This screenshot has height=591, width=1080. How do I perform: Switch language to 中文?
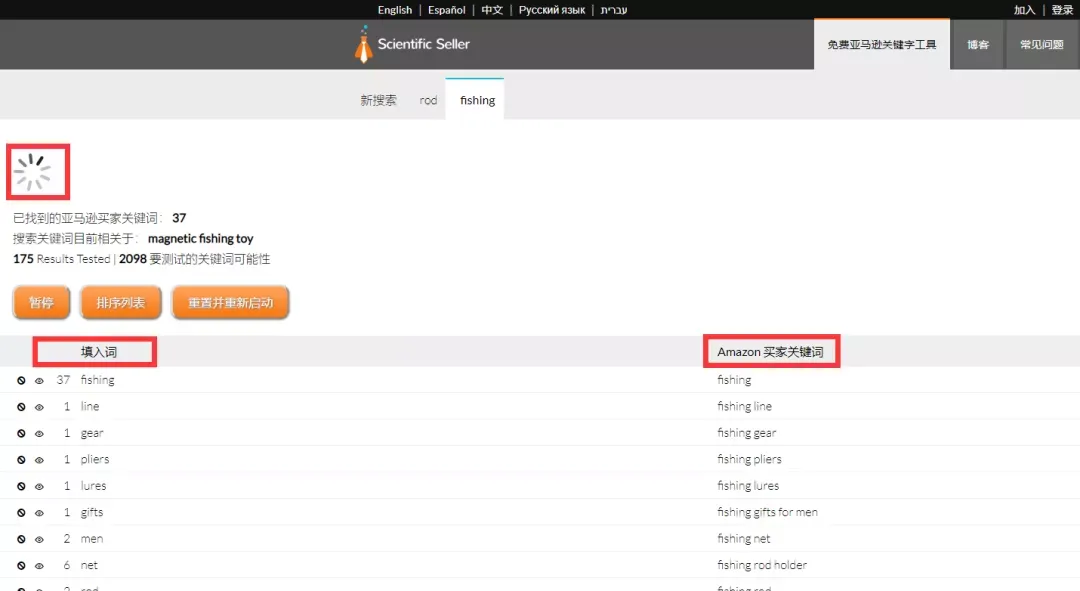tap(492, 10)
